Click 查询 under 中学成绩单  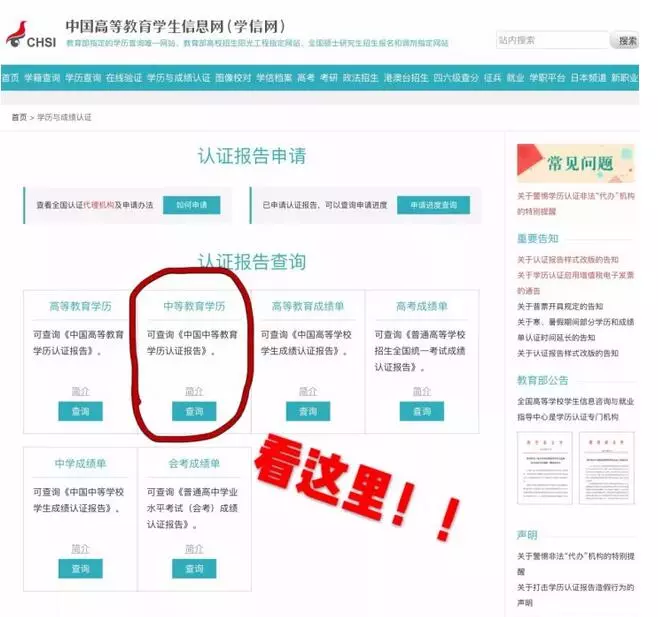pyautogui.click(x=80, y=569)
